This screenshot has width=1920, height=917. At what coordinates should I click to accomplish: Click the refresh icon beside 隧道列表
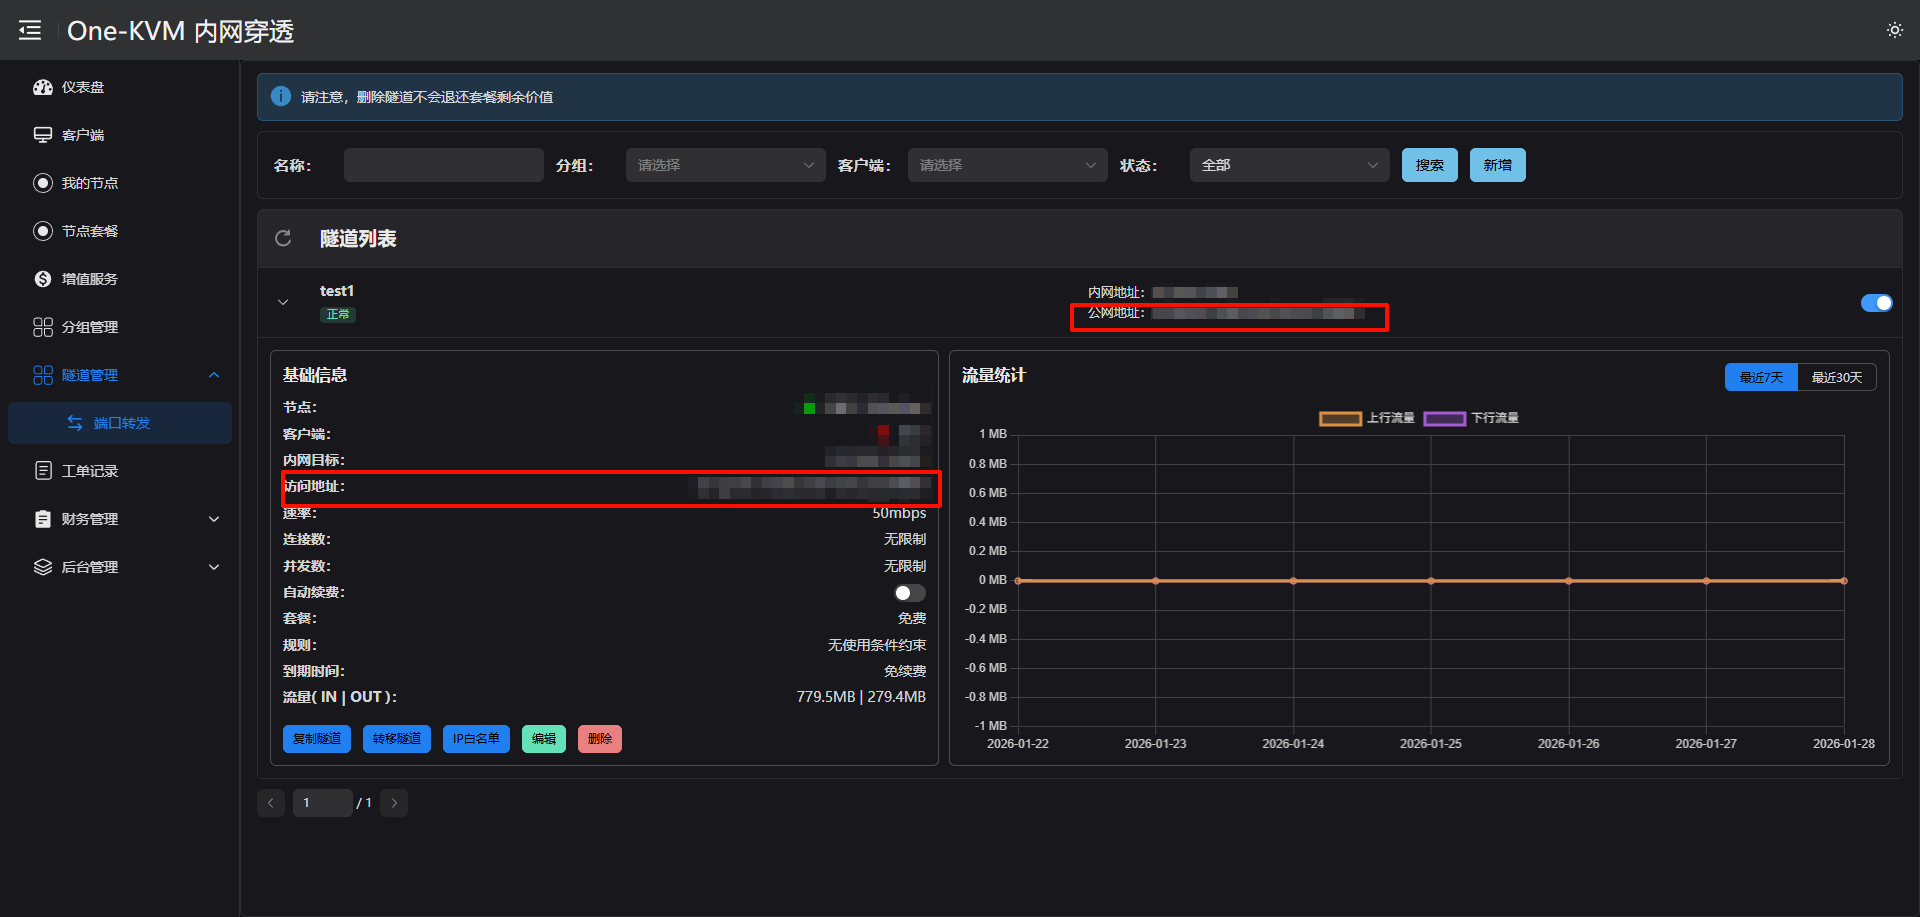[x=283, y=238]
